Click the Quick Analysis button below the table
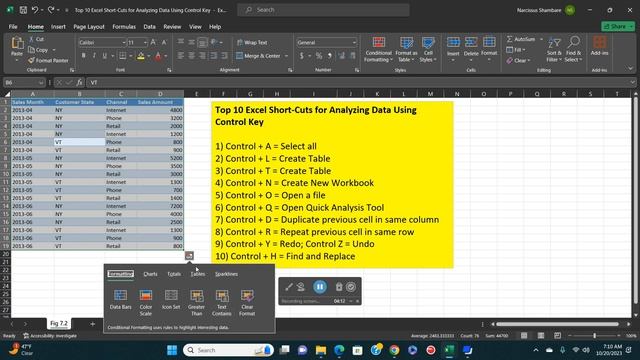The image size is (640, 360). pyautogui.click(x=189, y=256)
